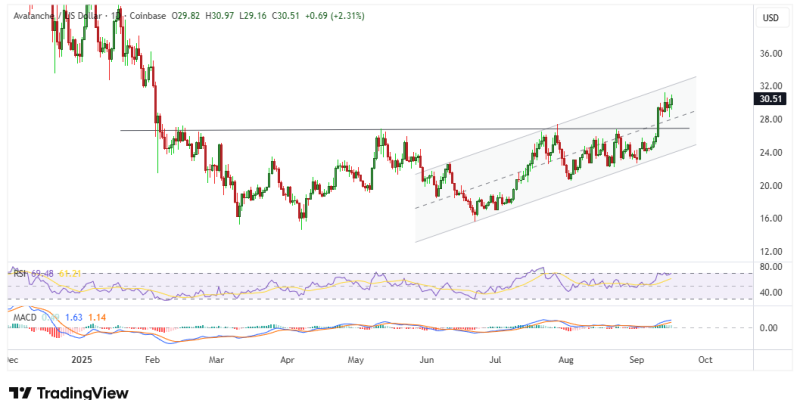Click the 12.00 price axis label
Screen dimensions: 800x400
(x=770, y=252)
